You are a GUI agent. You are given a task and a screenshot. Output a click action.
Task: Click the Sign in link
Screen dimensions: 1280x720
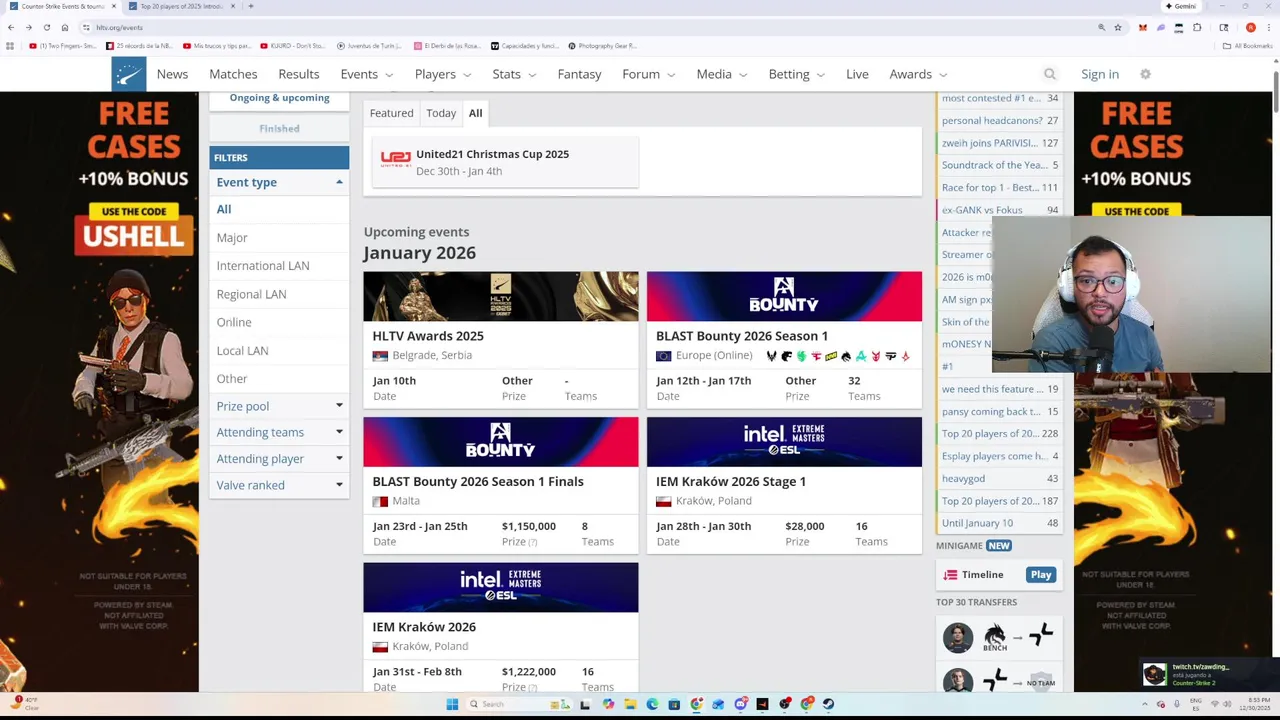1100,74
